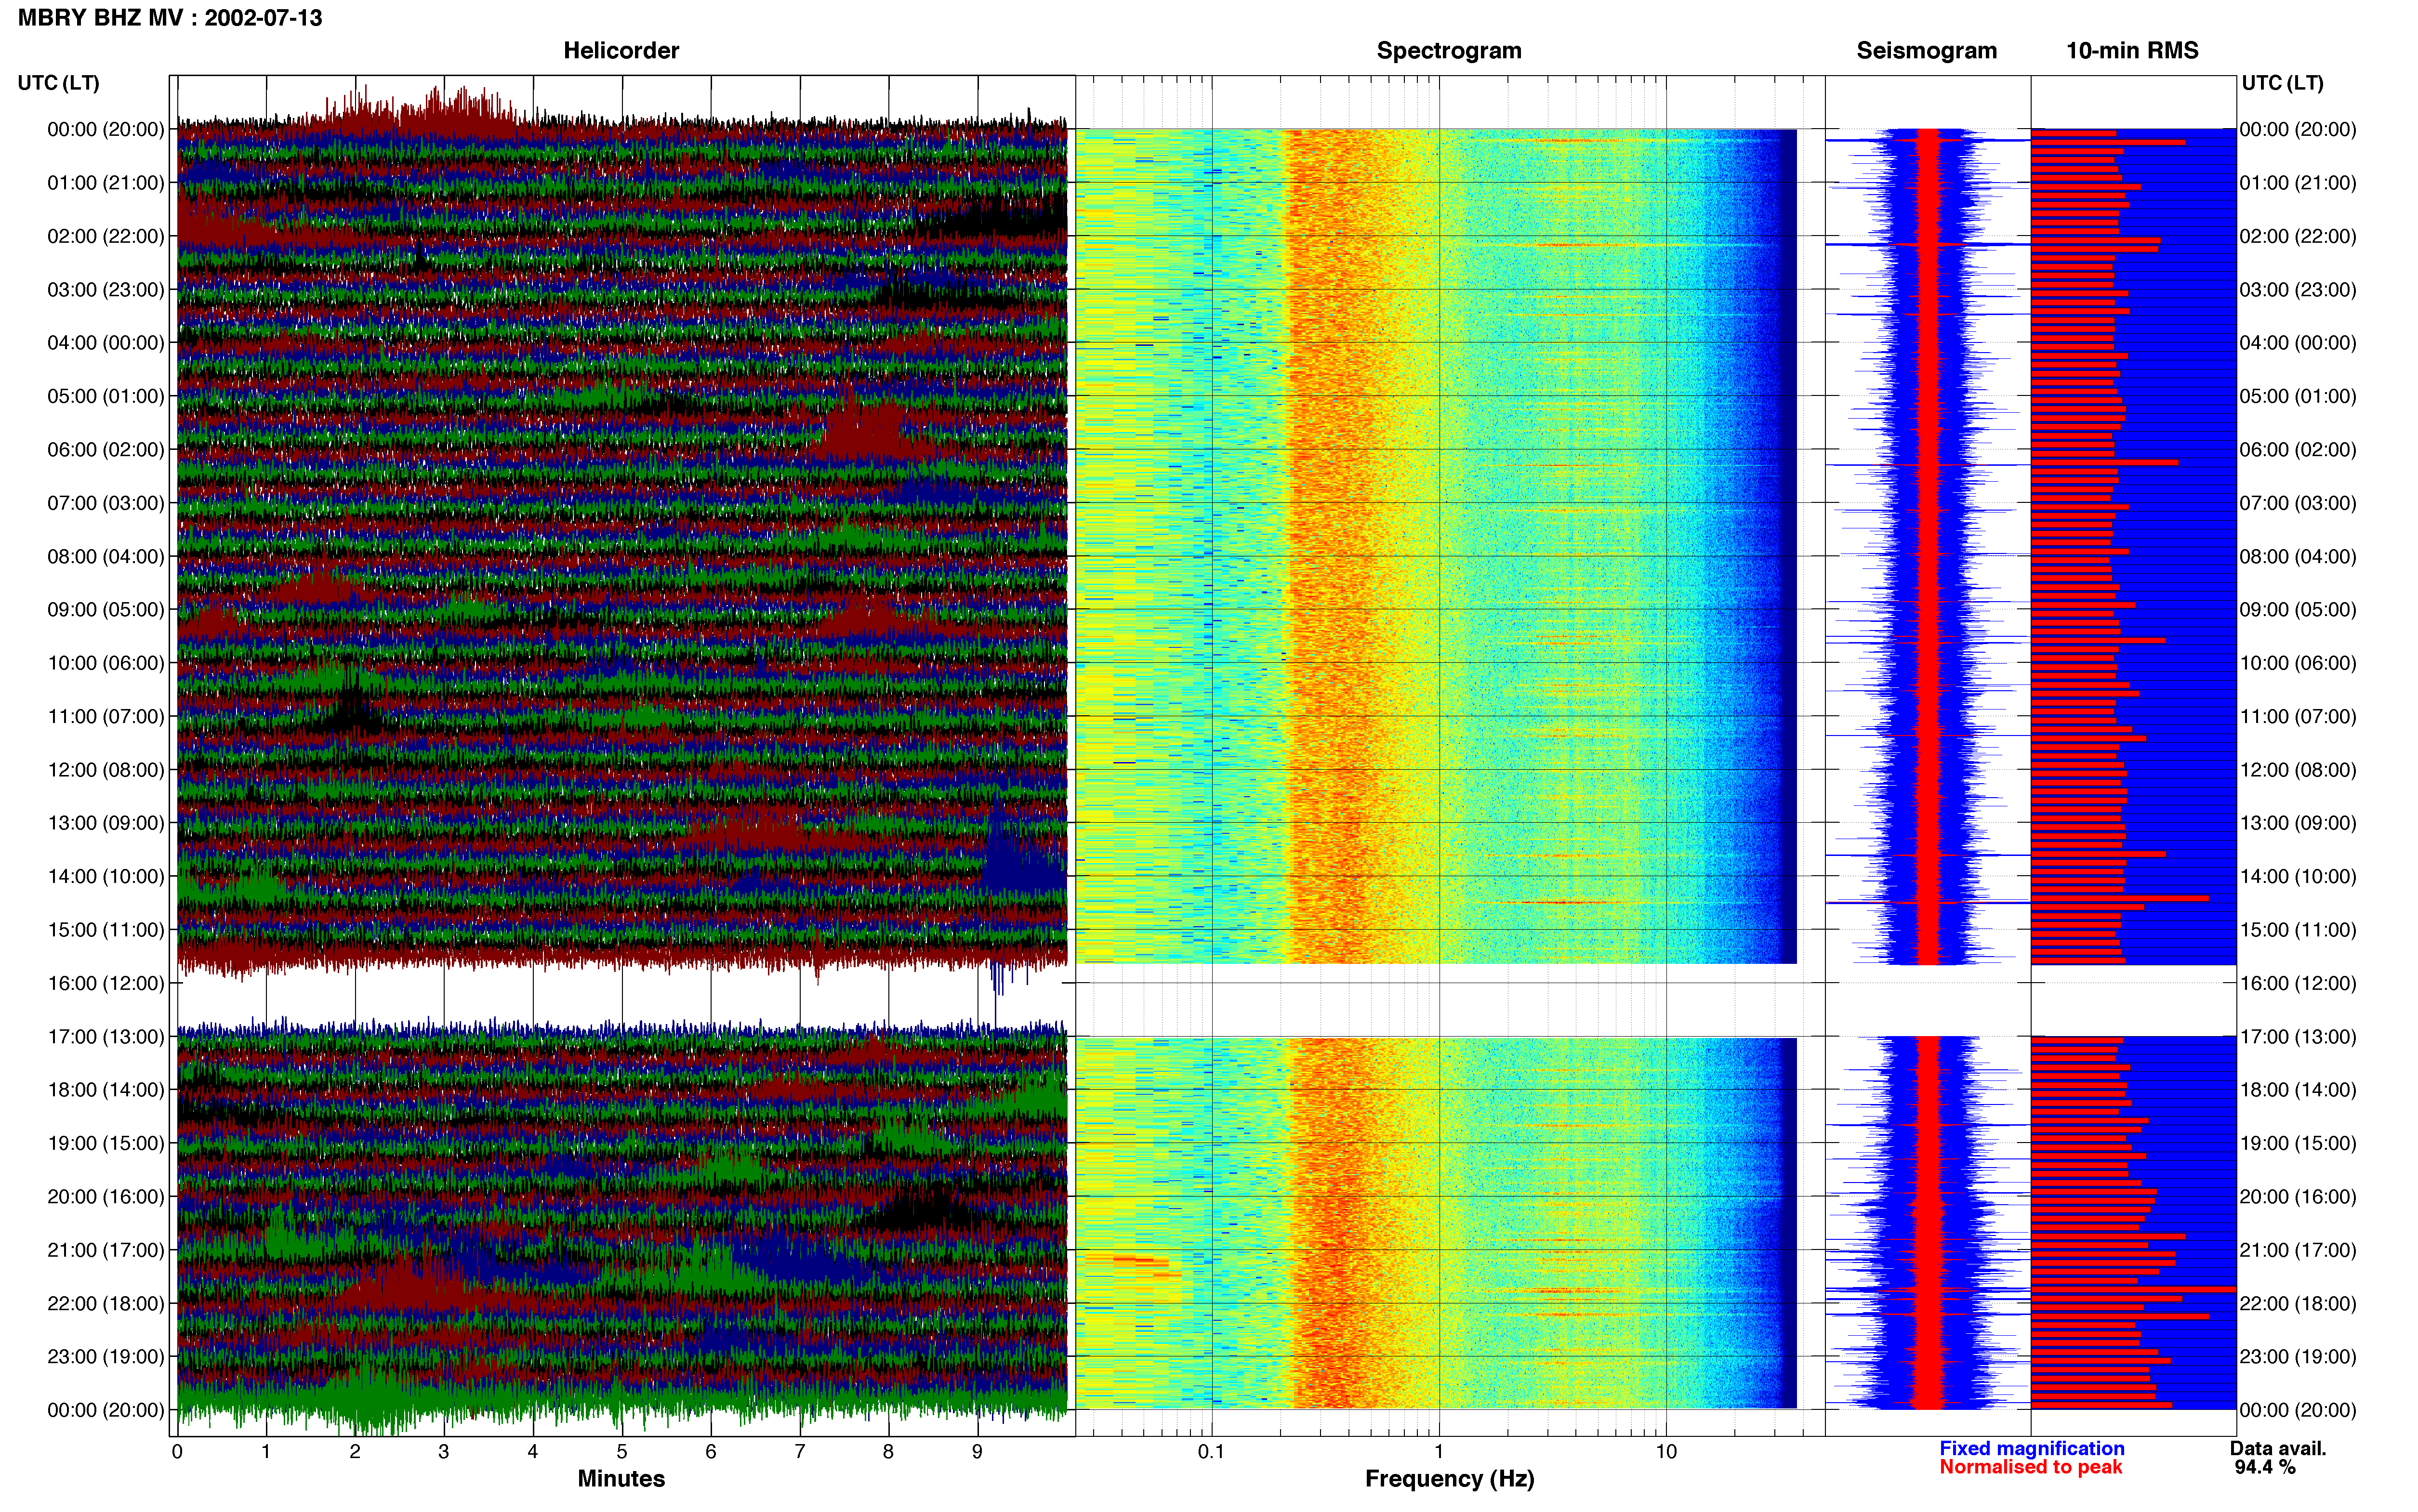Screen dimensions: 2418x1512
Task: Click the 'MBRY BHZ MV : 2002-07-13' title text
Action: [x=170, y=18]
